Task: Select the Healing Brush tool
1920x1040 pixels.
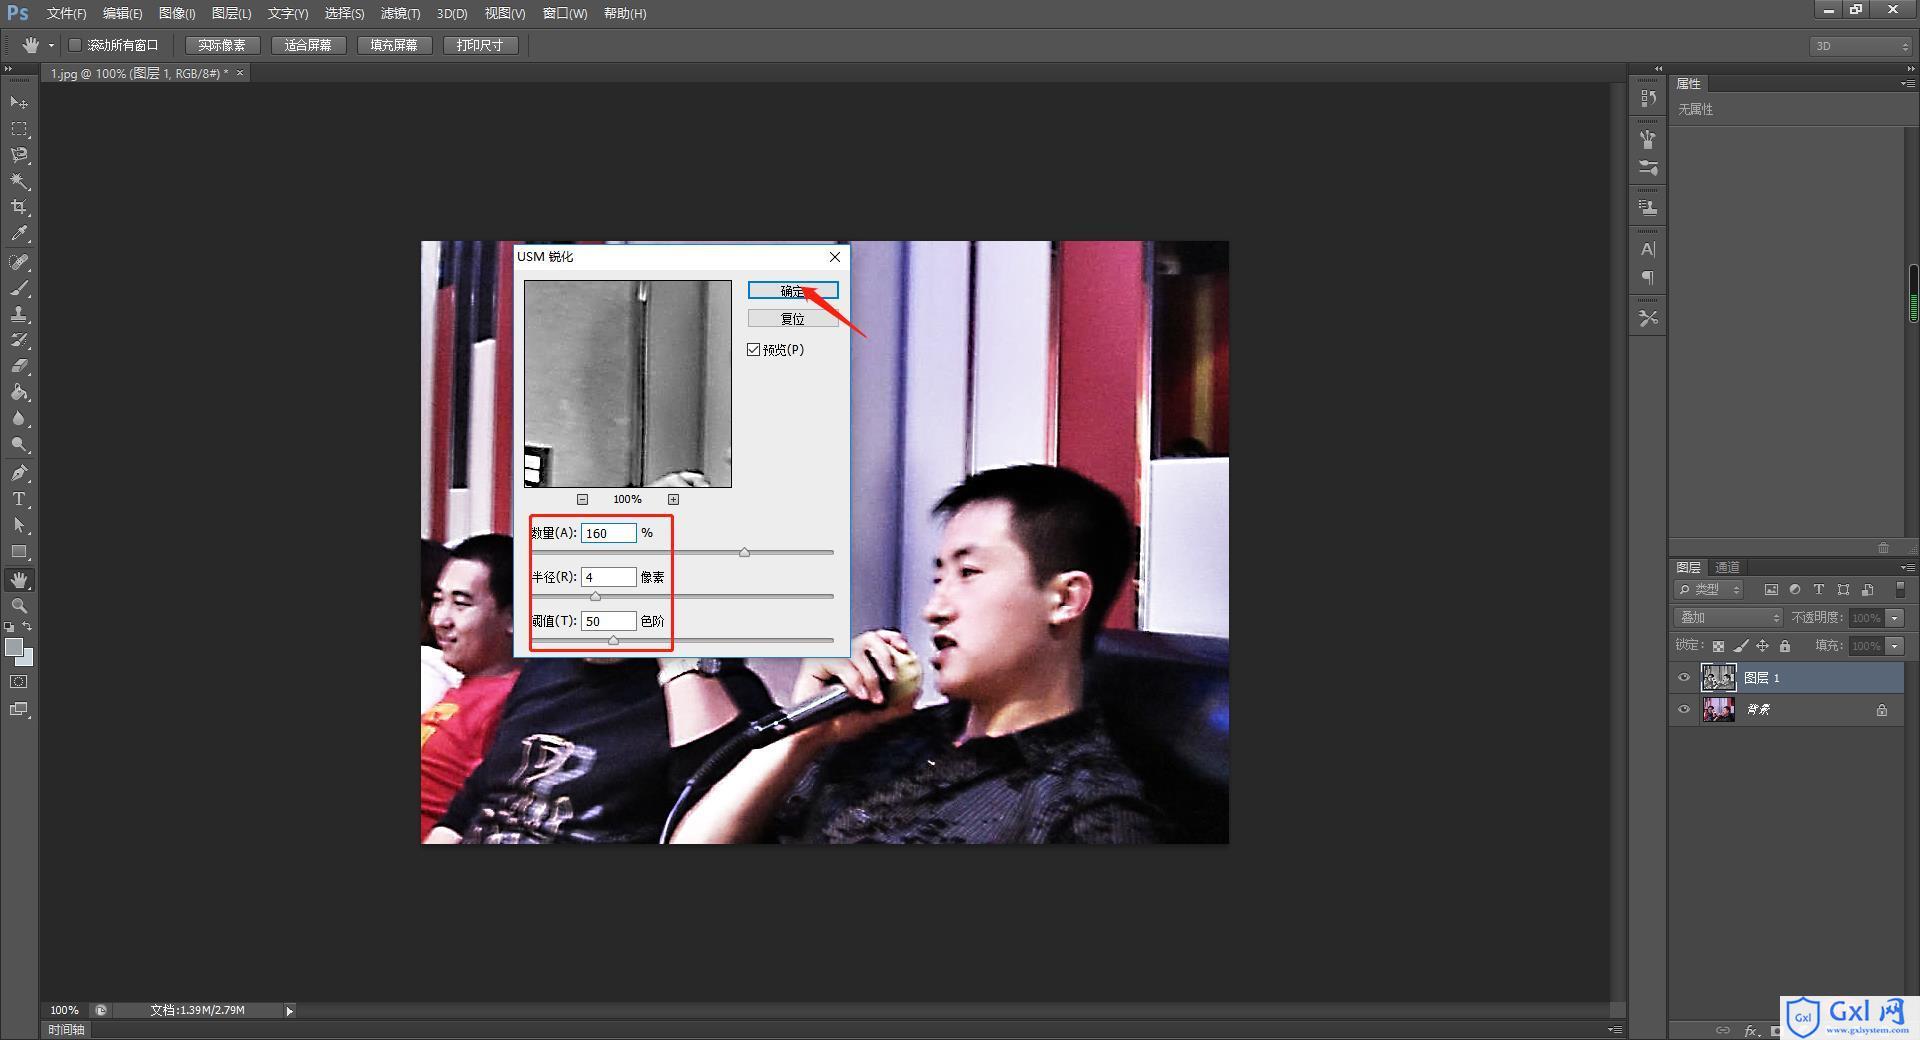Action: (19, 262)
